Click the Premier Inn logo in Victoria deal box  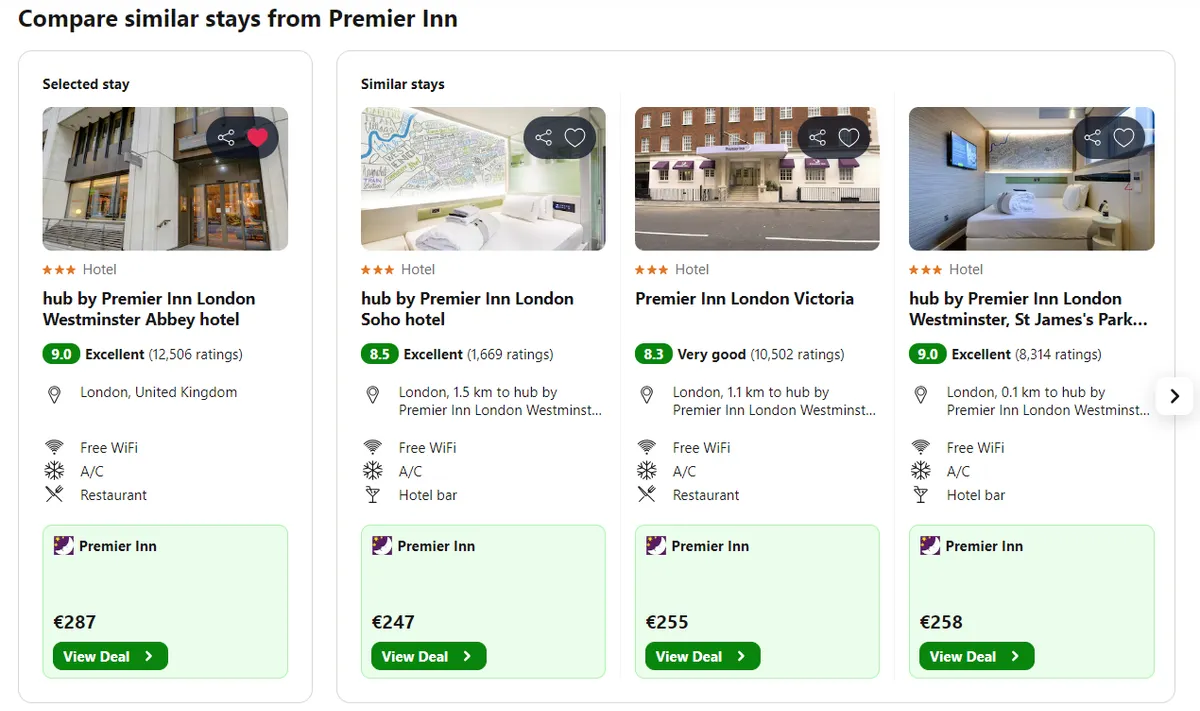click(x=655, y=545)
